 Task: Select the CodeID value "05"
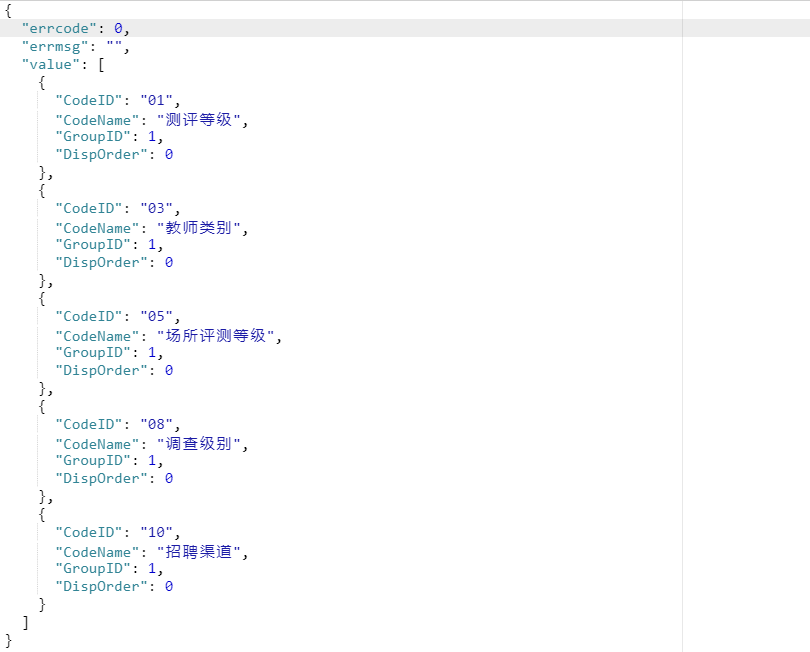(x=157, y=316)
